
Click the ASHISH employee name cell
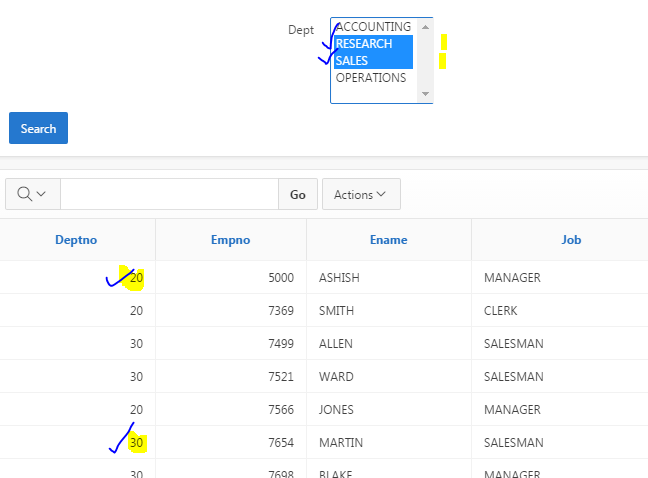(339, 278)
